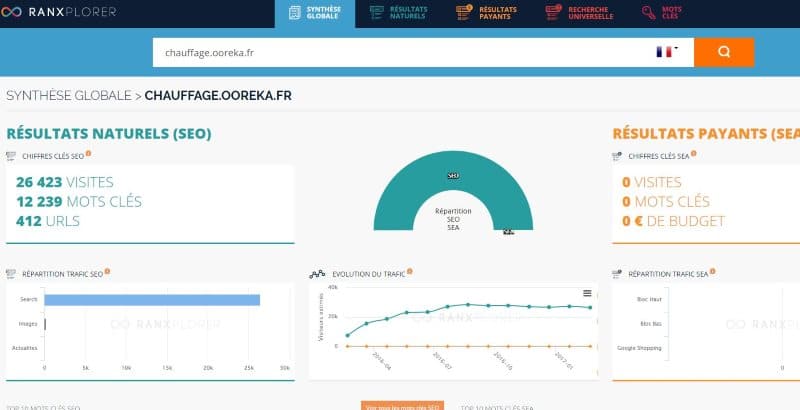Click the Ranxplorer infinity logo
800x410 pixels.
(11, 12)
